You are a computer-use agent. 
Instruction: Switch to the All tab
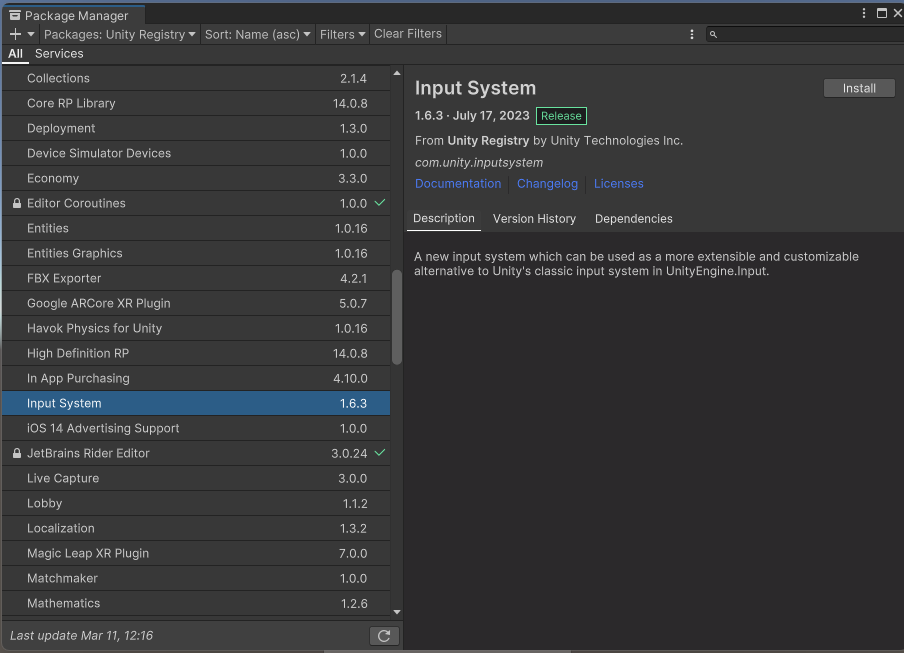pyautogui.click(x=16, y=54)
